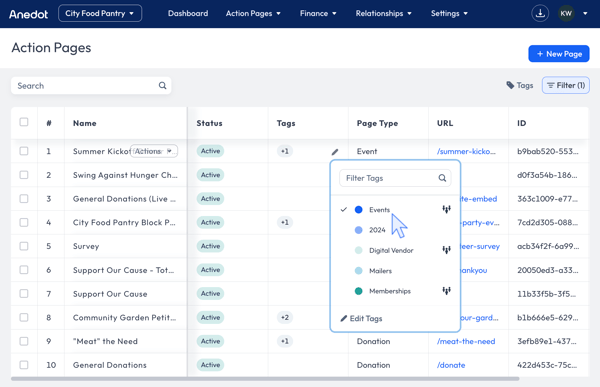This screenshot has height=387, width=600.
Task: Check the box for row 10 General Donations
Action: 24,364
